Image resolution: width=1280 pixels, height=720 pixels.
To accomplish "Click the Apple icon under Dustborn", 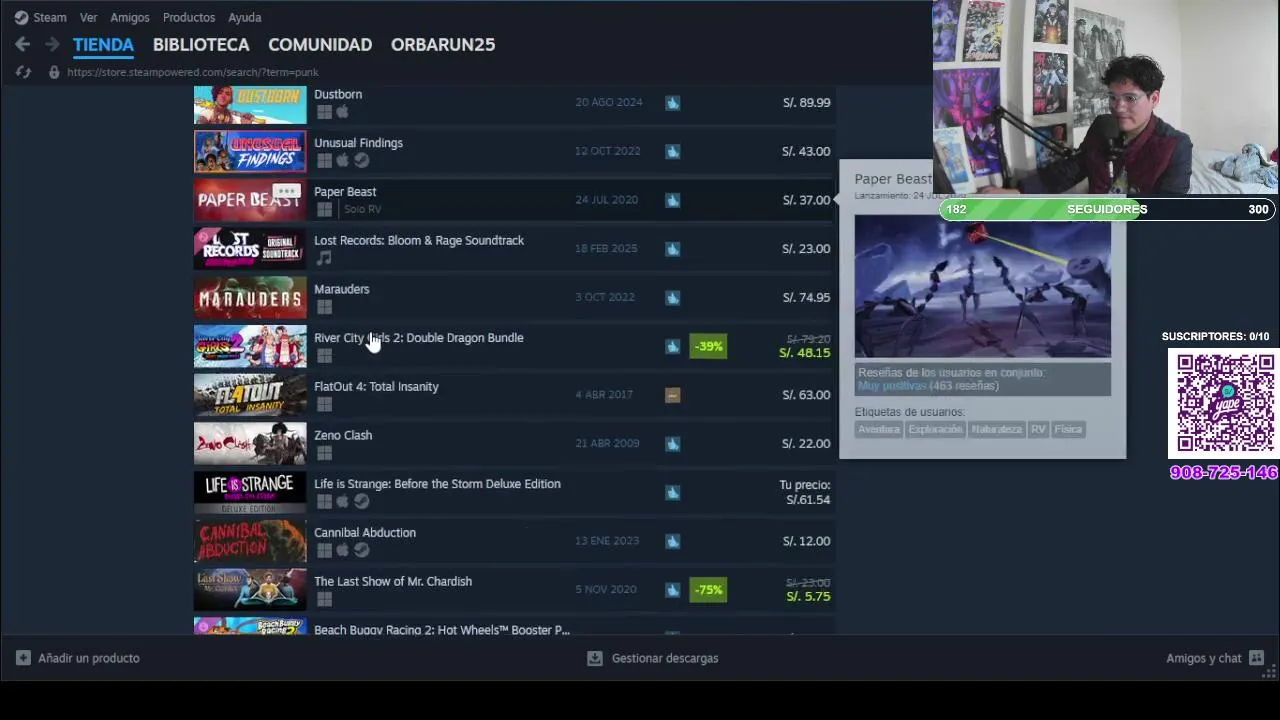I will [342, 112].
